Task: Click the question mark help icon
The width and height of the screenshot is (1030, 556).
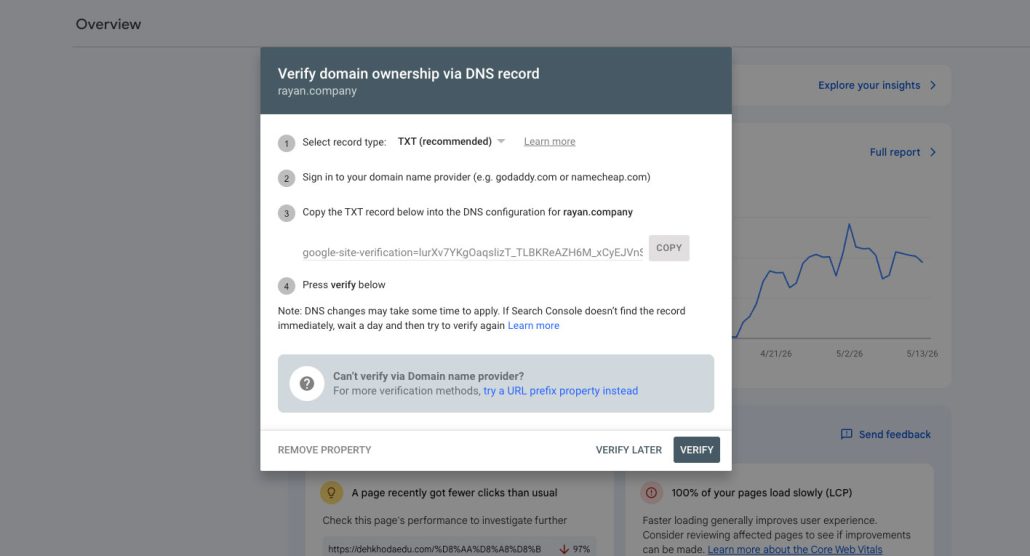Action: 307,383
